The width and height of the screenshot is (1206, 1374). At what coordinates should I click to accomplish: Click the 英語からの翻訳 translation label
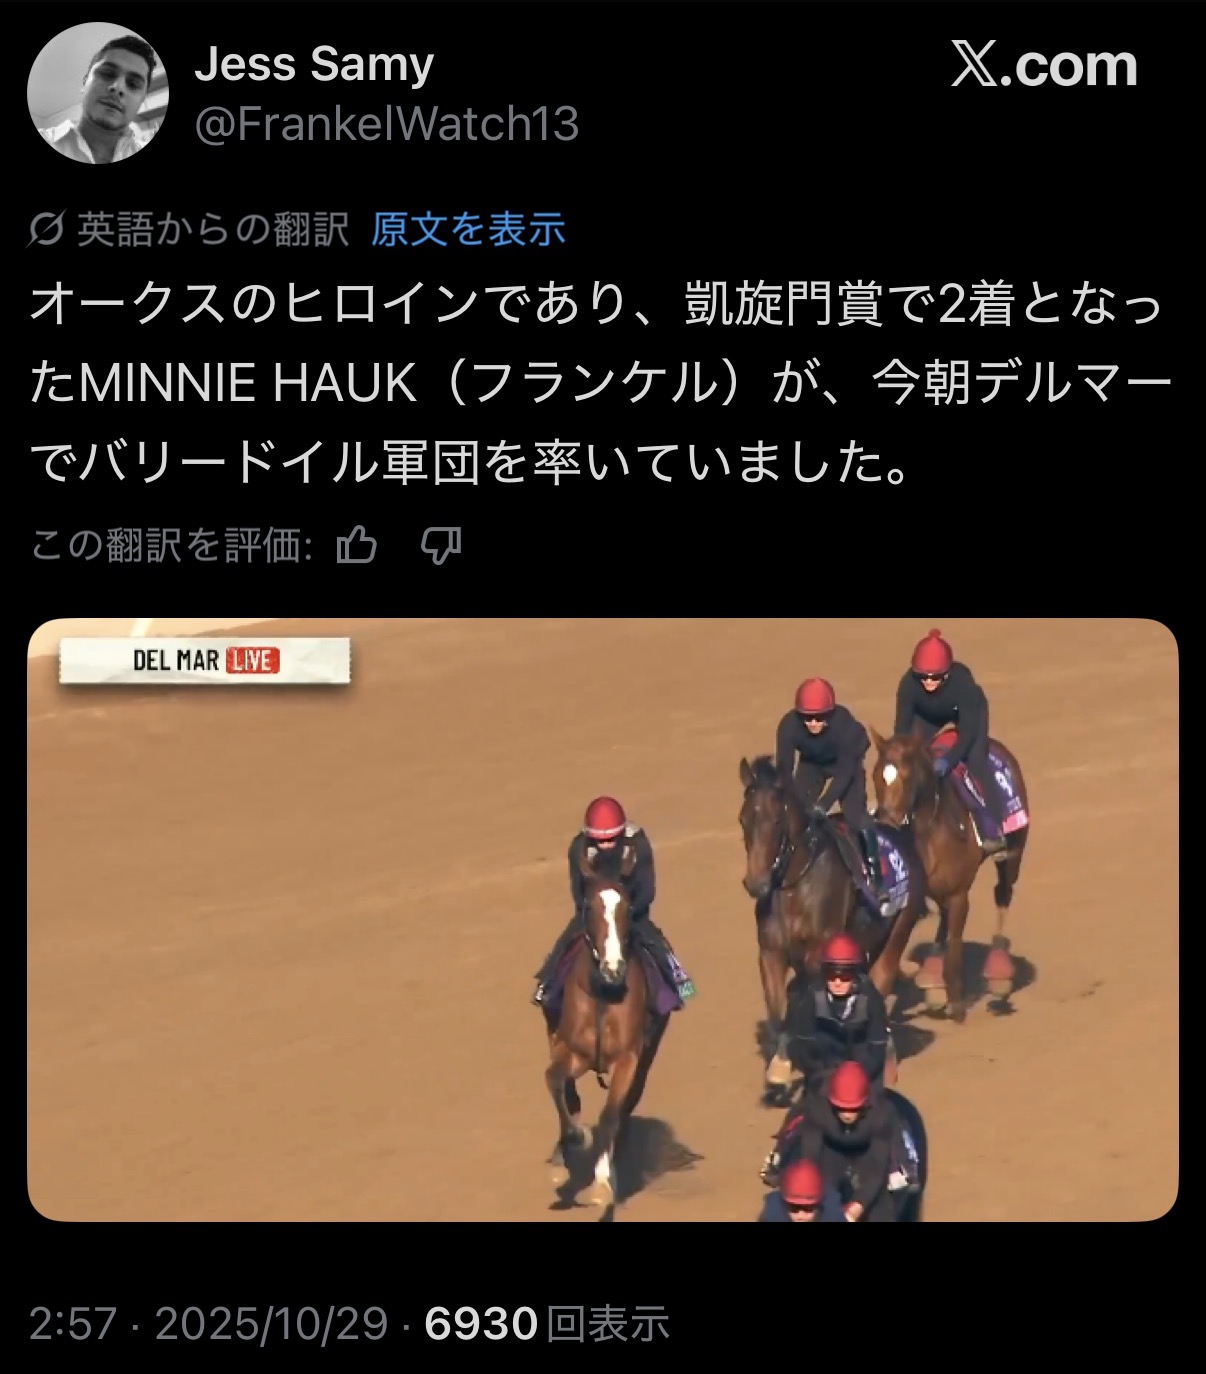213,231
